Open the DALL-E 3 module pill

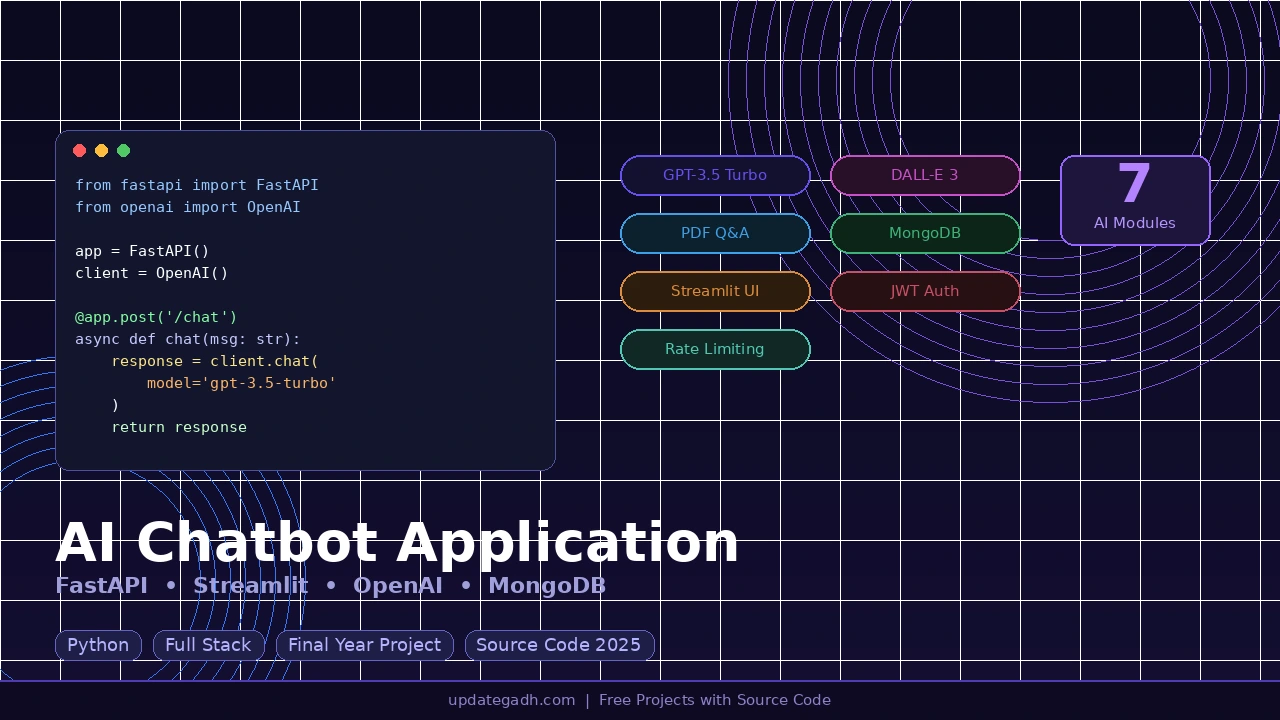click(x=924, y=175)
